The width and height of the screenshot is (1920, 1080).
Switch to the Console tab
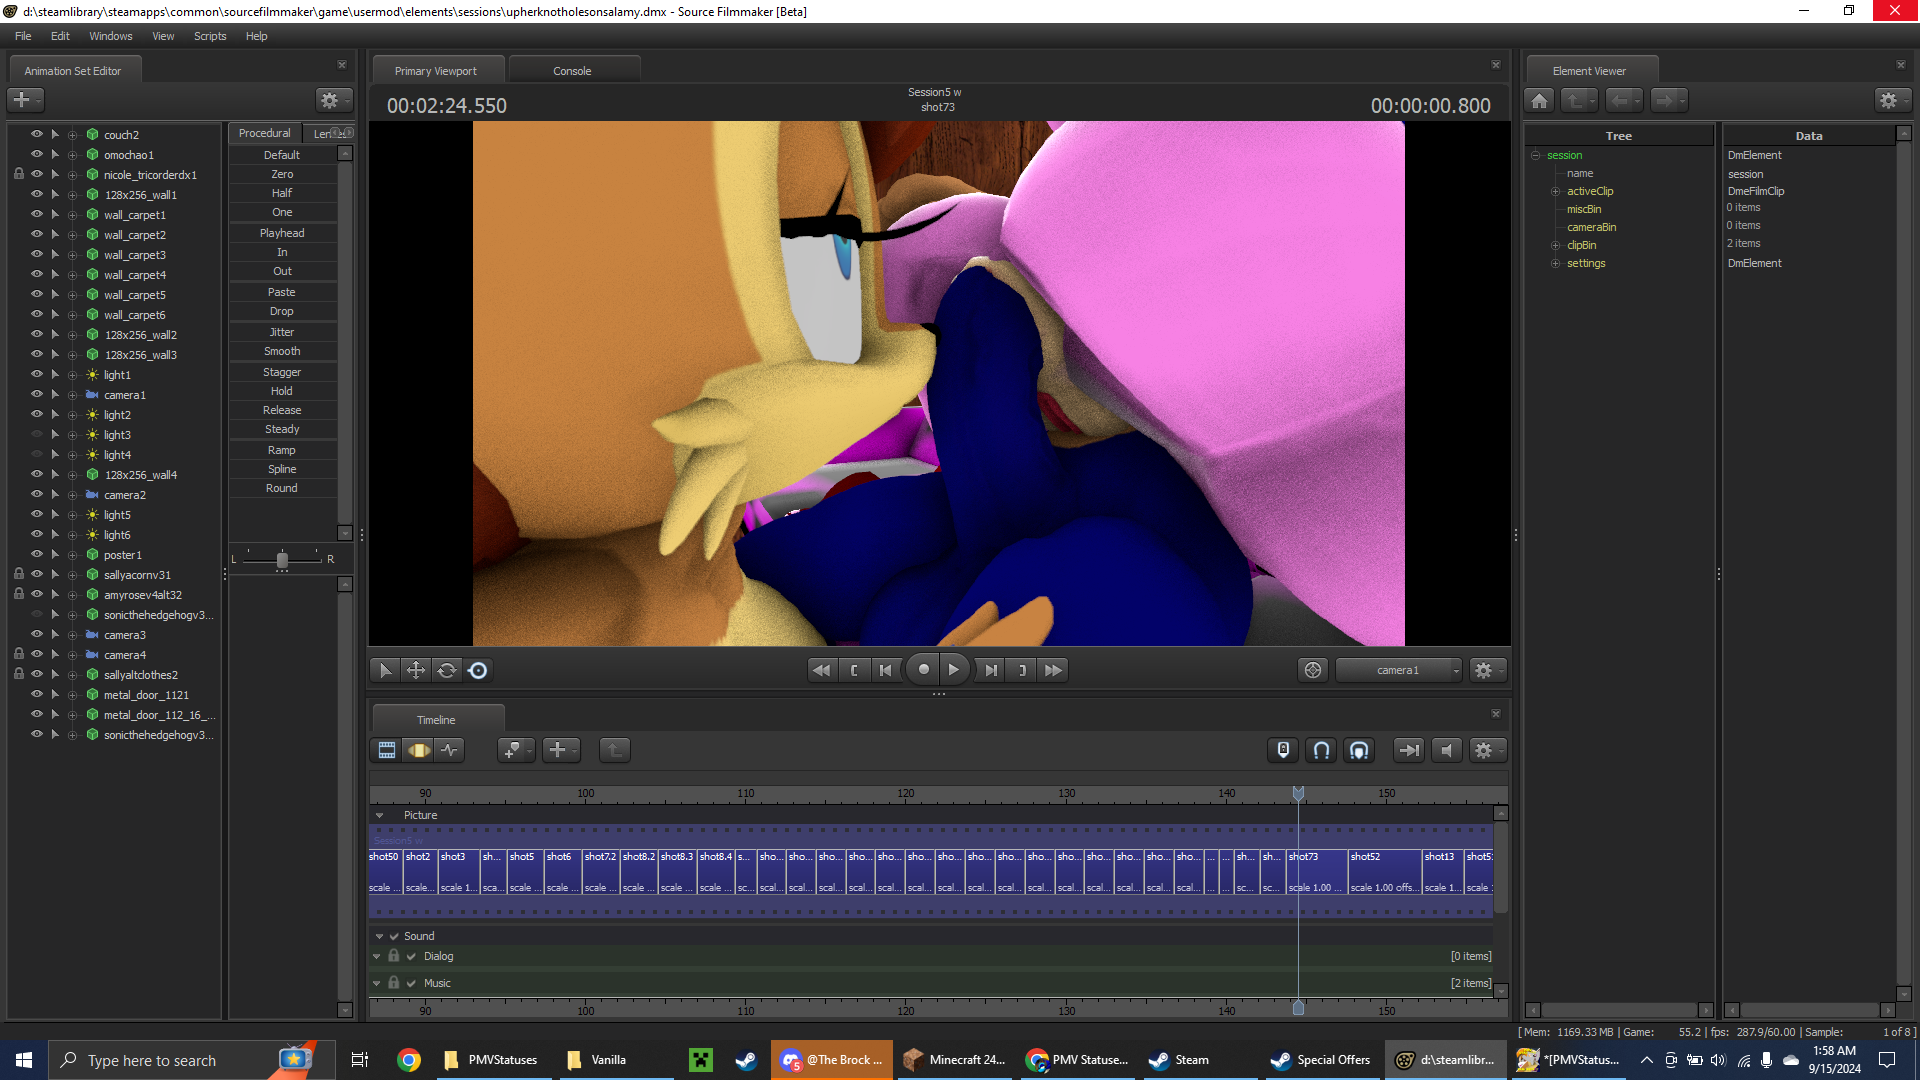point(573,71)
